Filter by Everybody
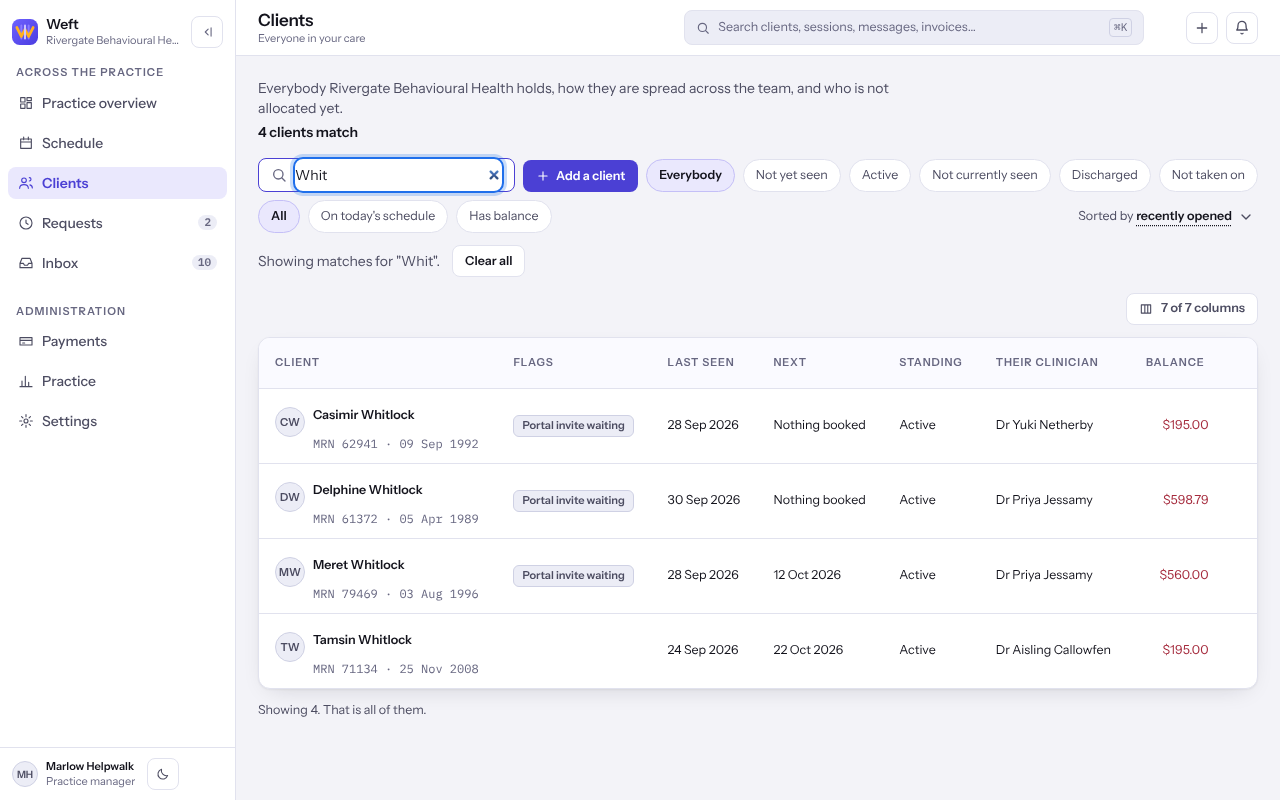This screenshot has width=1280, height=800. tap(690, 175)
